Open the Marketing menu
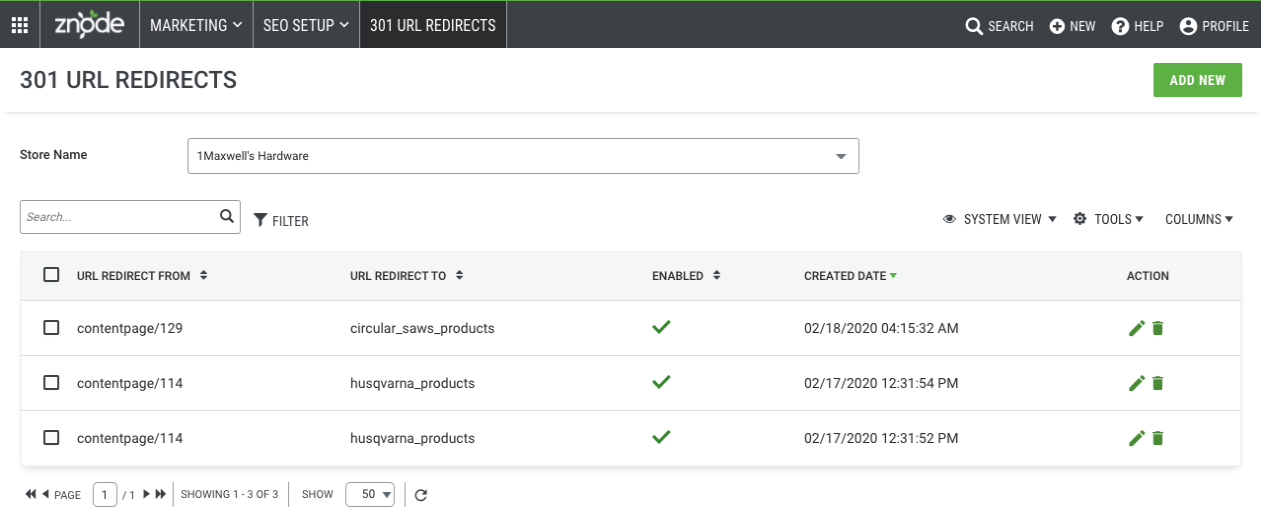 pyautogui.click(x=196, y=25)
